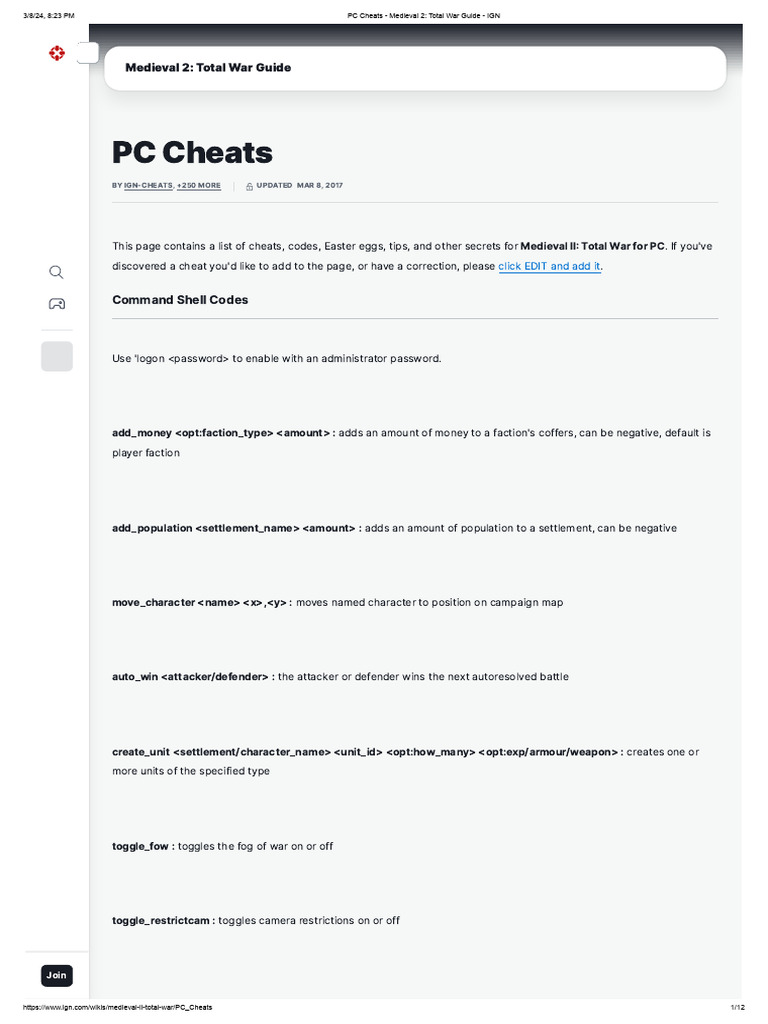Viewport: 768px width, 1024px height.
Task: Click the lock icon beside UPDATED date
Action: 249,186
